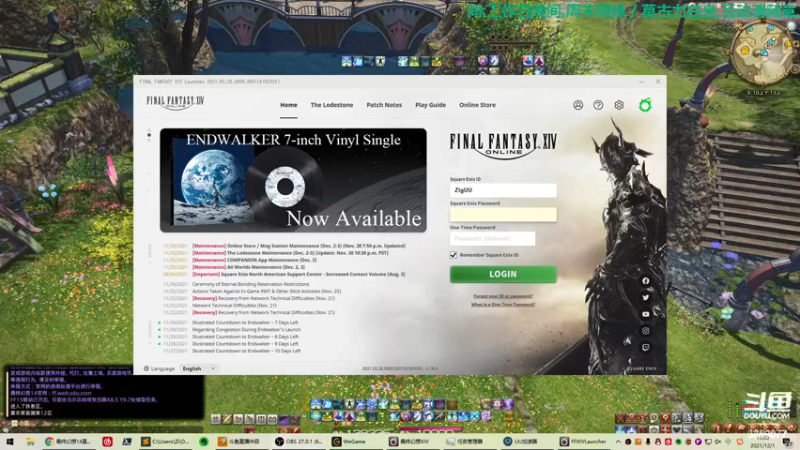Expand the Language dropdown set to English
800x450 pixels.
198,368
